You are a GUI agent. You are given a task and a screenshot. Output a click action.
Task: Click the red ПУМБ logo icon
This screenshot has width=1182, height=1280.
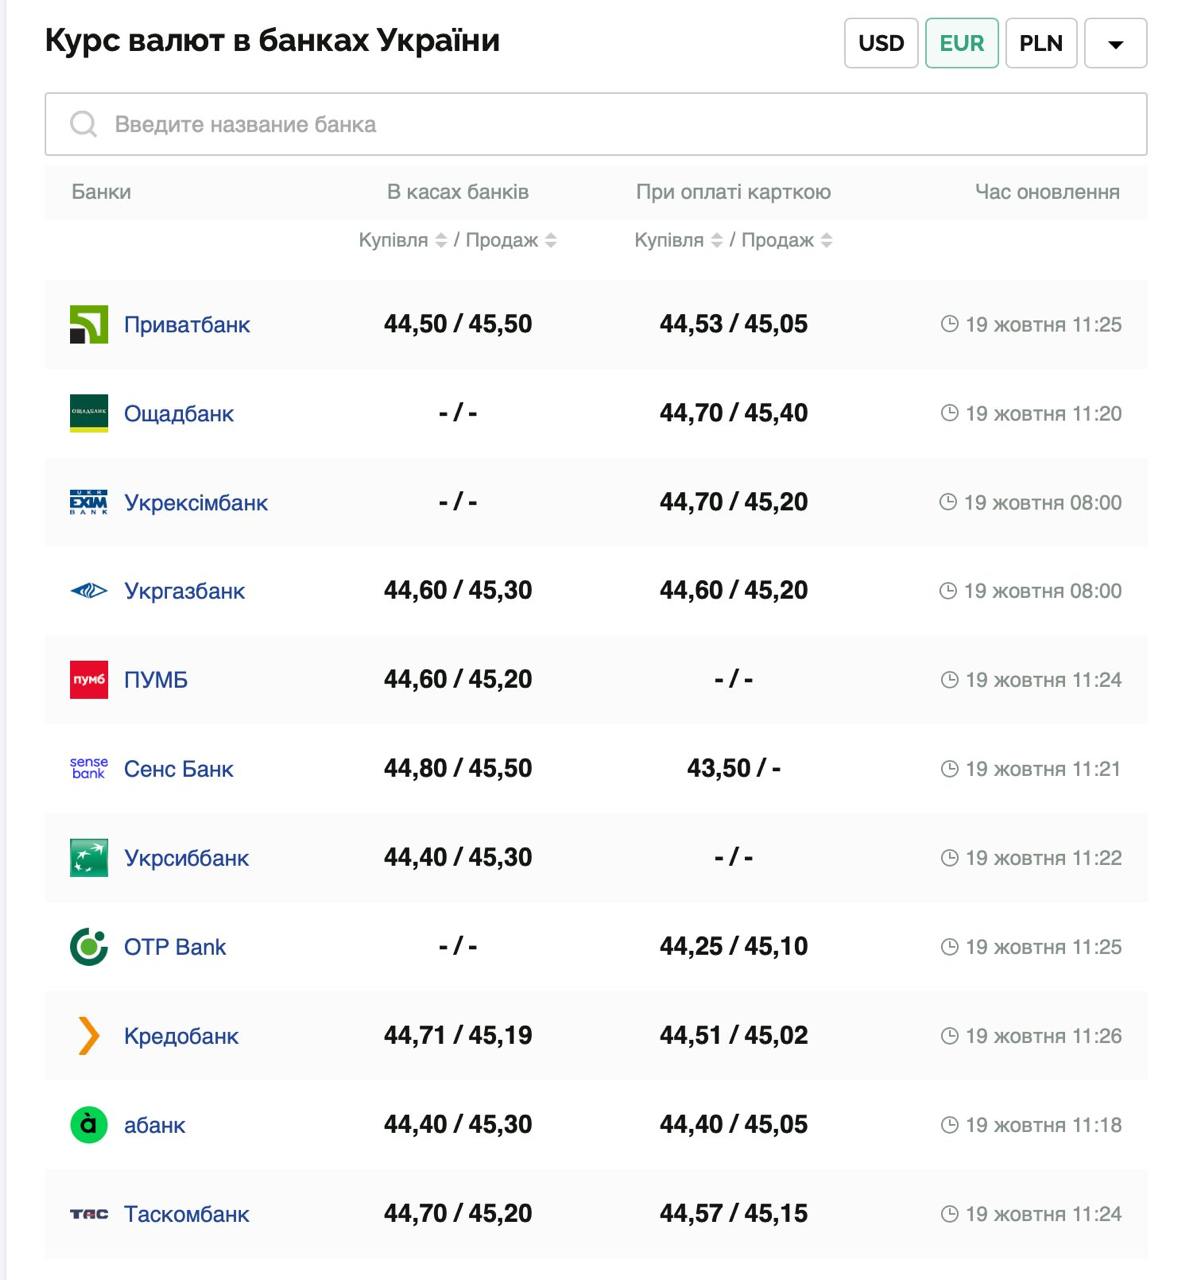89,680
